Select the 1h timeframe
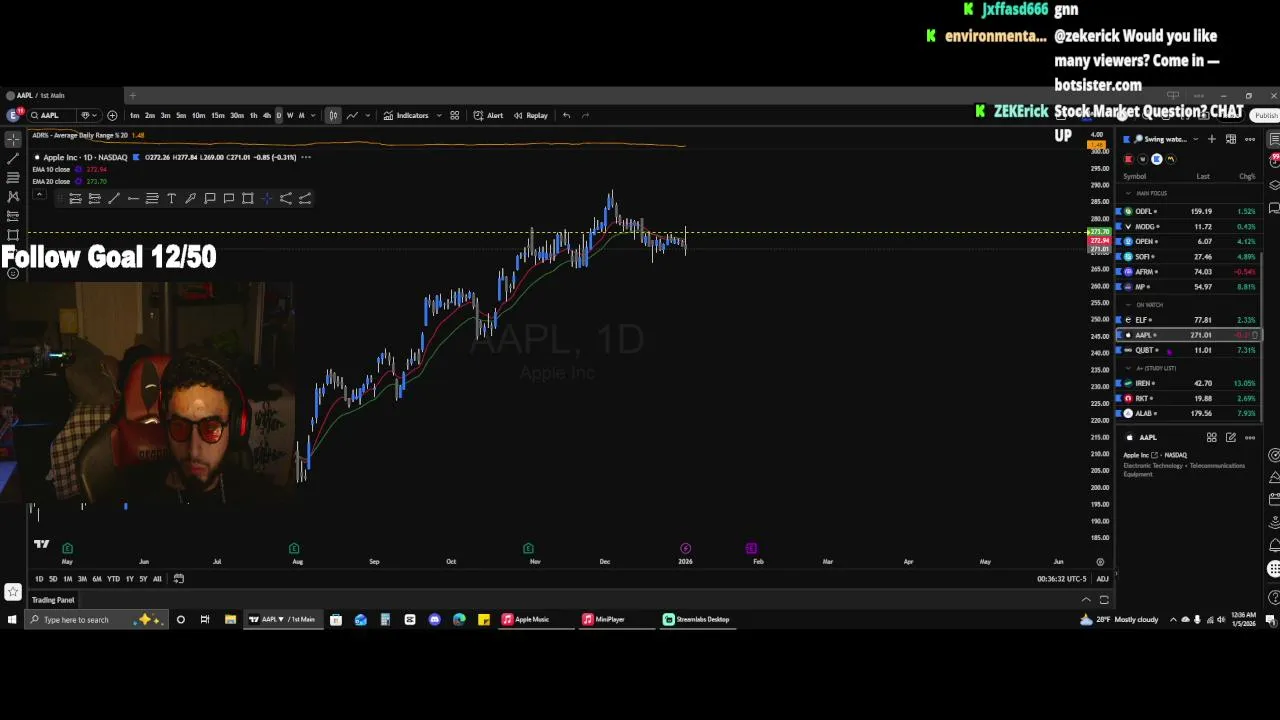This screenshot has width=1280, height=720. (x=253, y=115)
